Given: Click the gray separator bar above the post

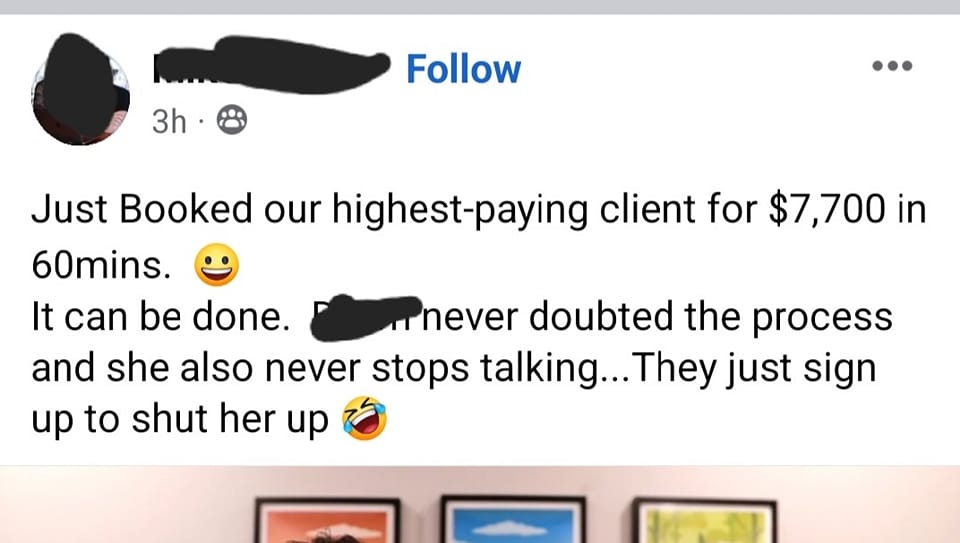Looking at the screenshot, I should (480, 7).
